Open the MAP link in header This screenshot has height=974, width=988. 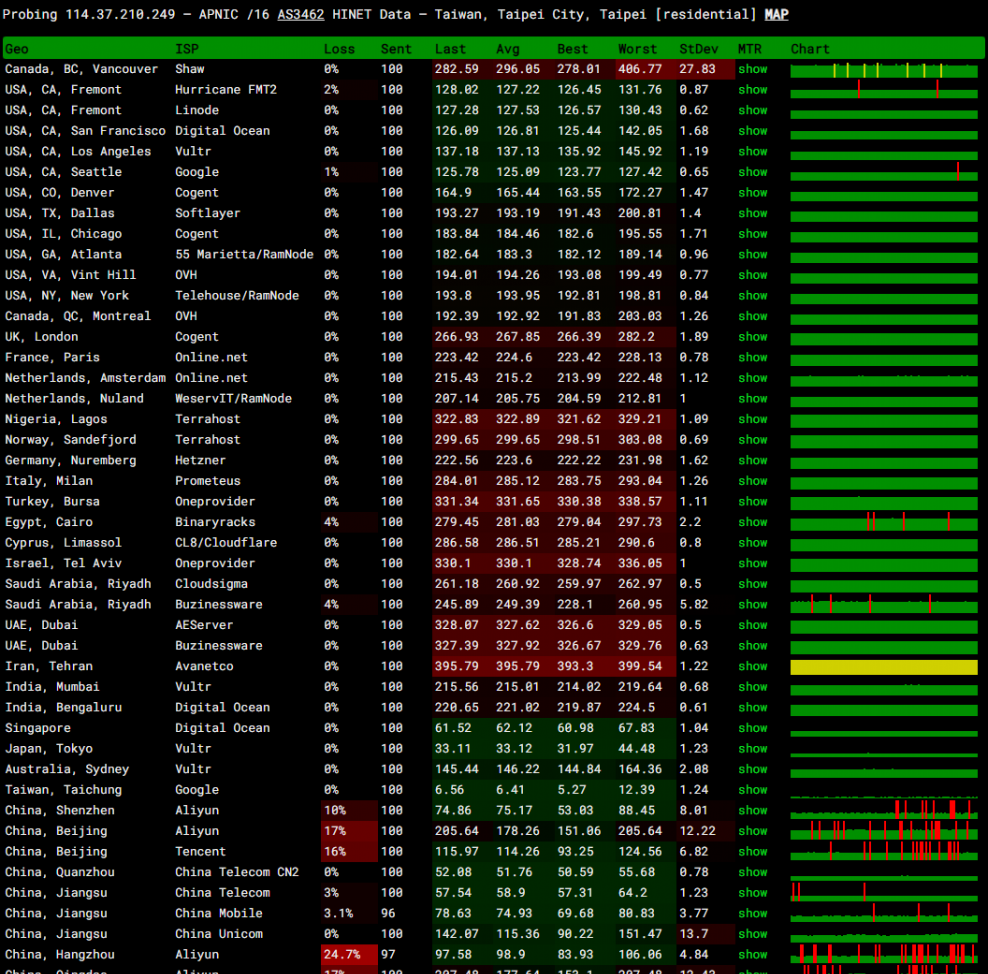(x=776, y=14)
